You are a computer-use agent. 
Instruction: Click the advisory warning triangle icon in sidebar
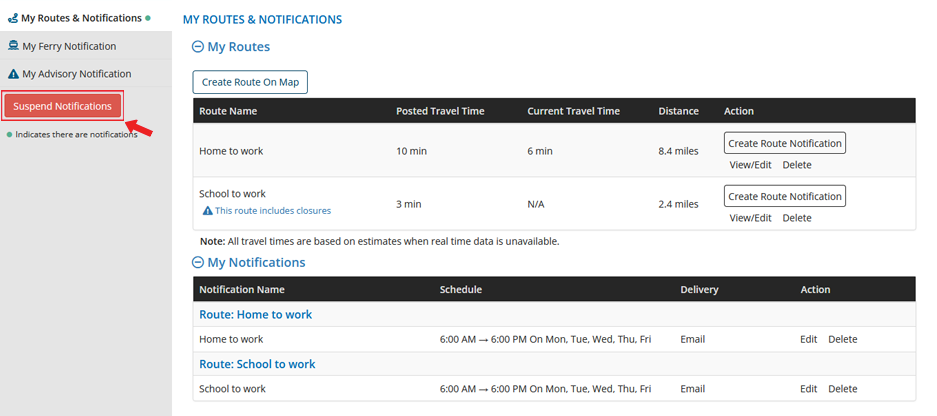click(x=13, y=74)
